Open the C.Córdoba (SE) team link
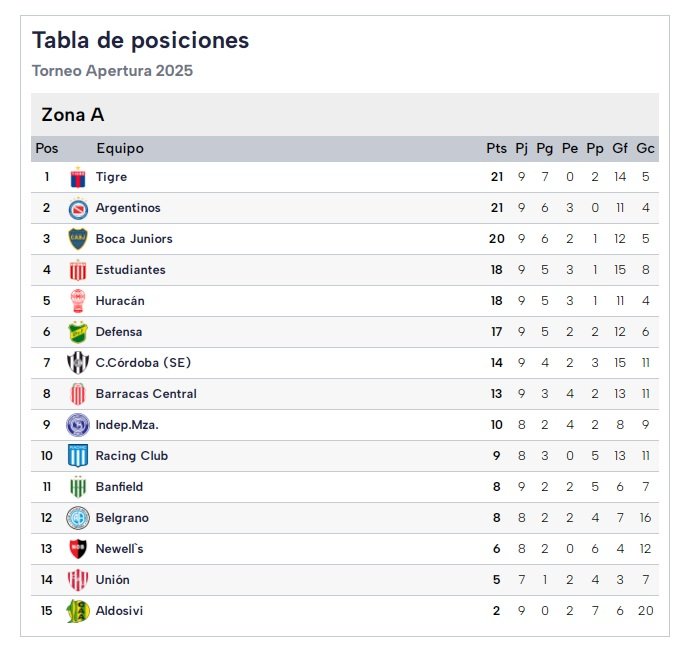 tap(143, 363)
